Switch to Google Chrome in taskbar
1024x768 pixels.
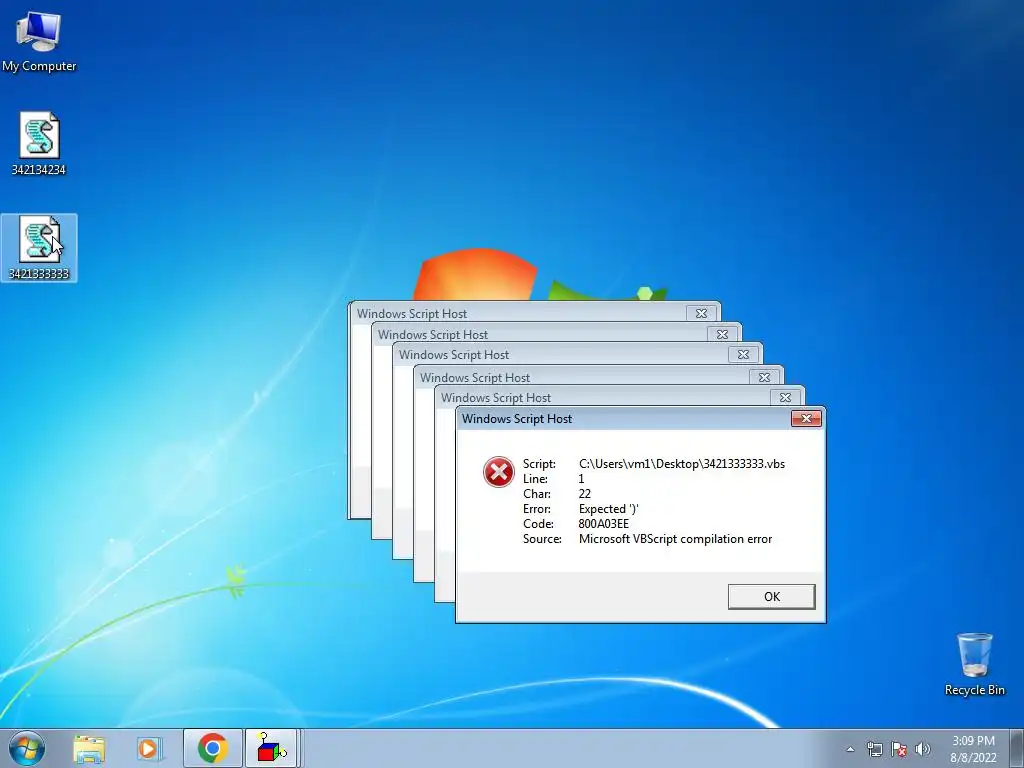212,748
